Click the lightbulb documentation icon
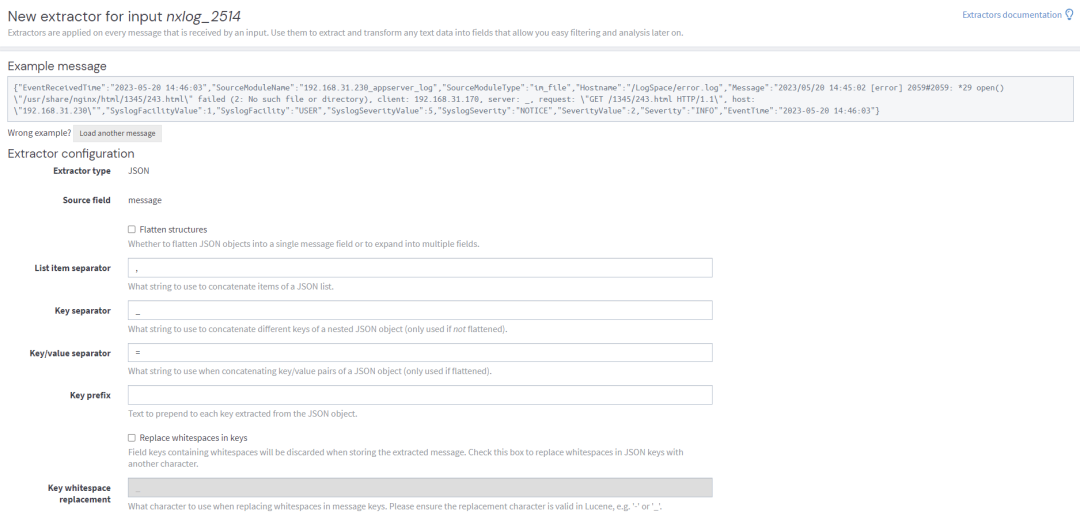 click(x=1069, y=15)
